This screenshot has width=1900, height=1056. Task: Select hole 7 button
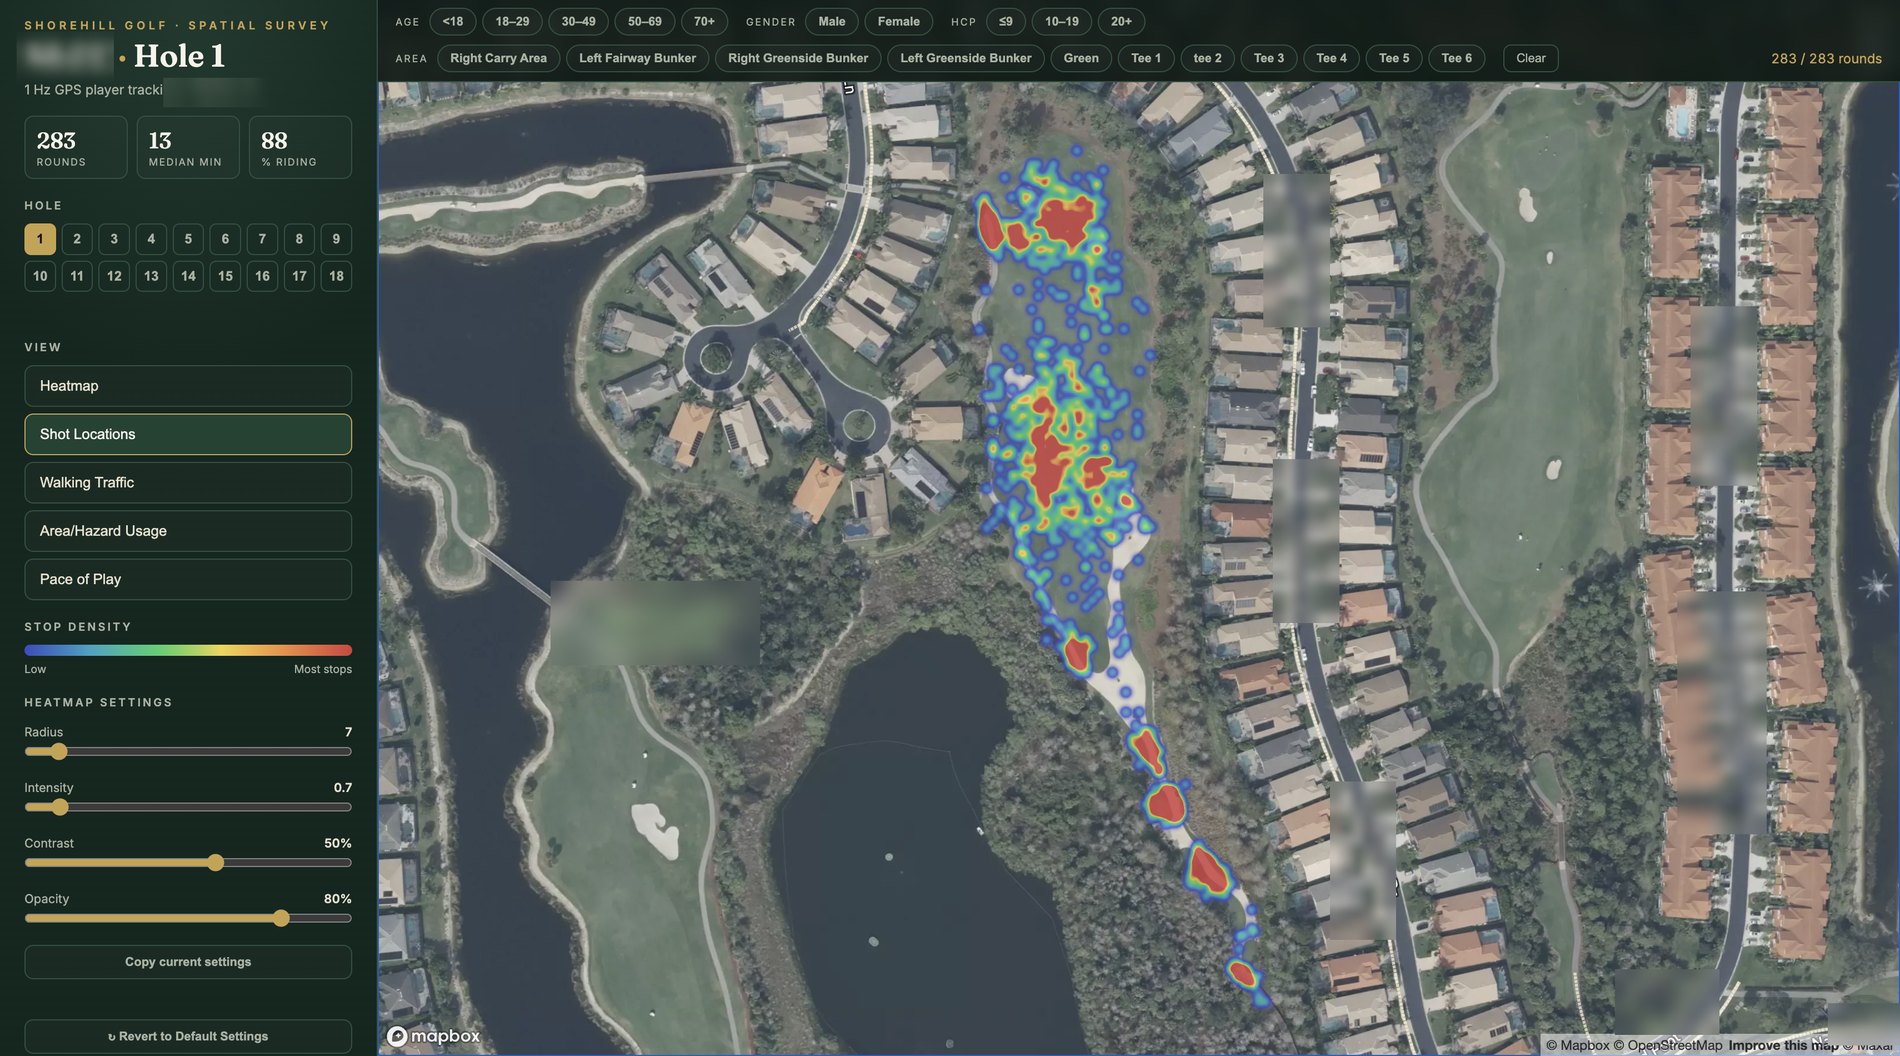pyautogui.click(x=262, y=239)
